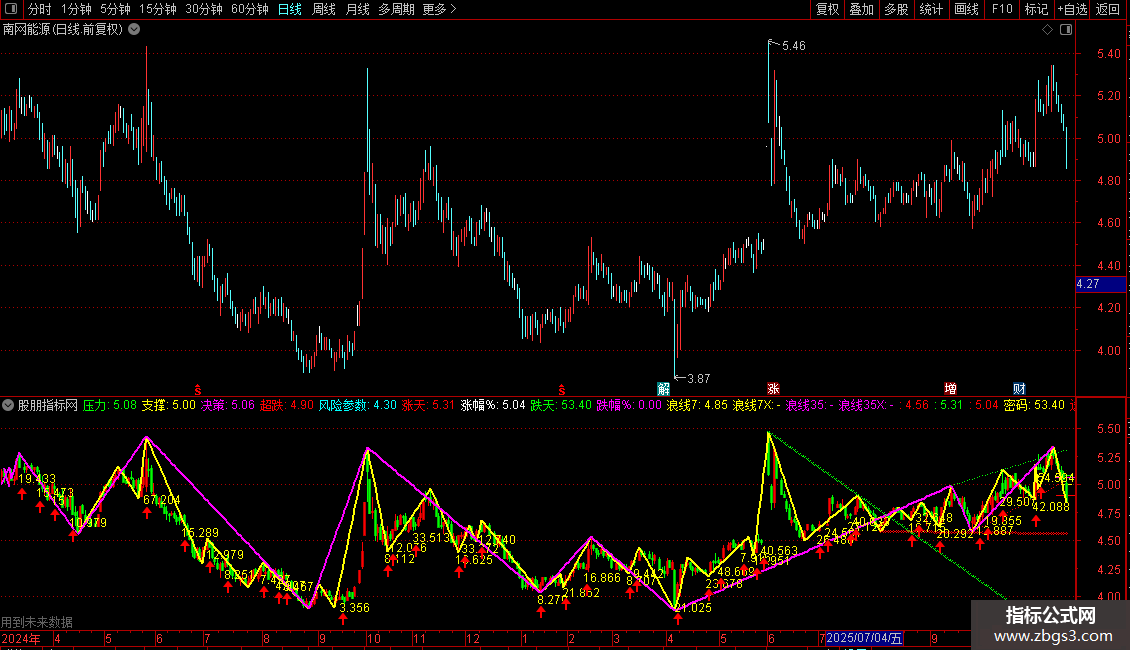
Task: Click the 压力: 5.08 indicator value
Action: click(x=110, y=405)
